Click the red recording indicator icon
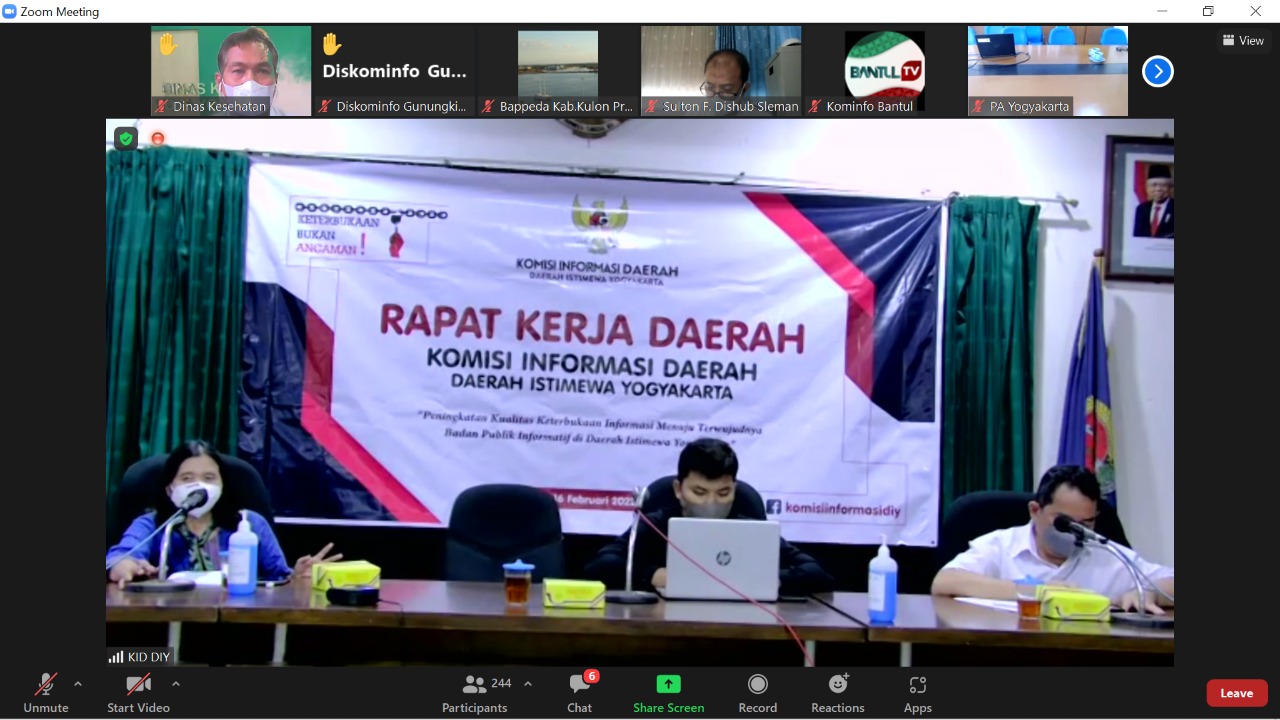 [x=157, y=138]
